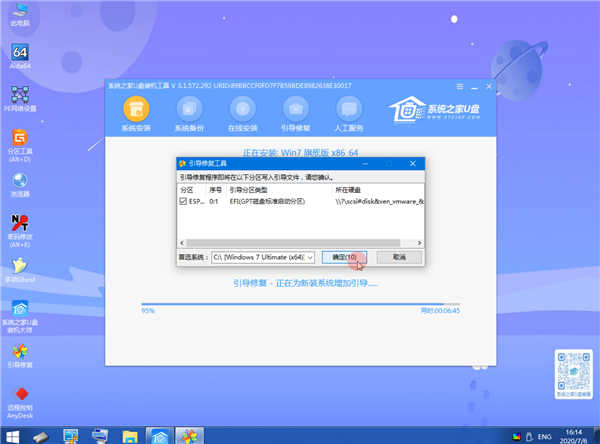
Task: Open the PE网络设置 network settings icon
Action: pyautogui.click(x=20, y=99)
